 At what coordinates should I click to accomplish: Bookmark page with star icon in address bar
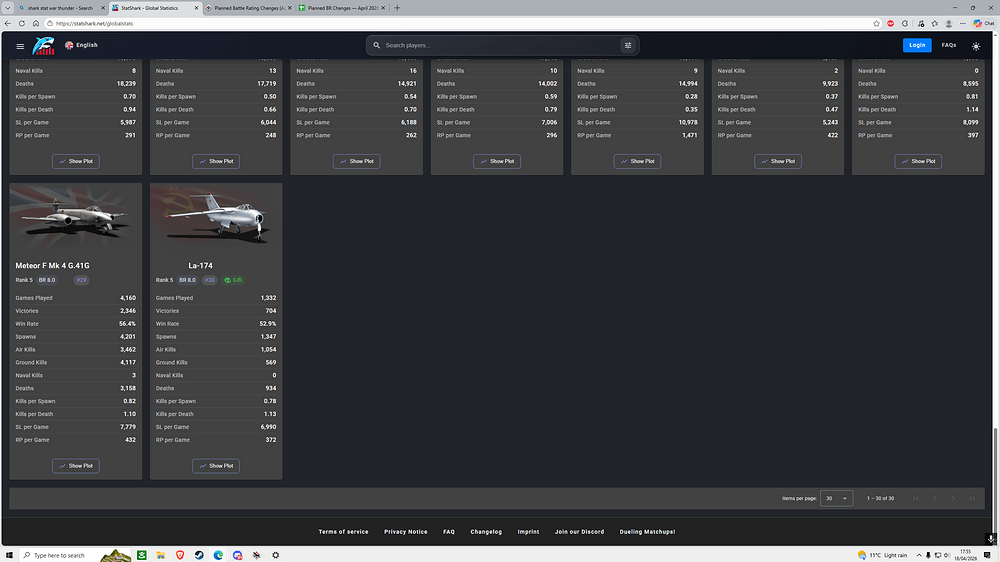[x=876, y=24]
